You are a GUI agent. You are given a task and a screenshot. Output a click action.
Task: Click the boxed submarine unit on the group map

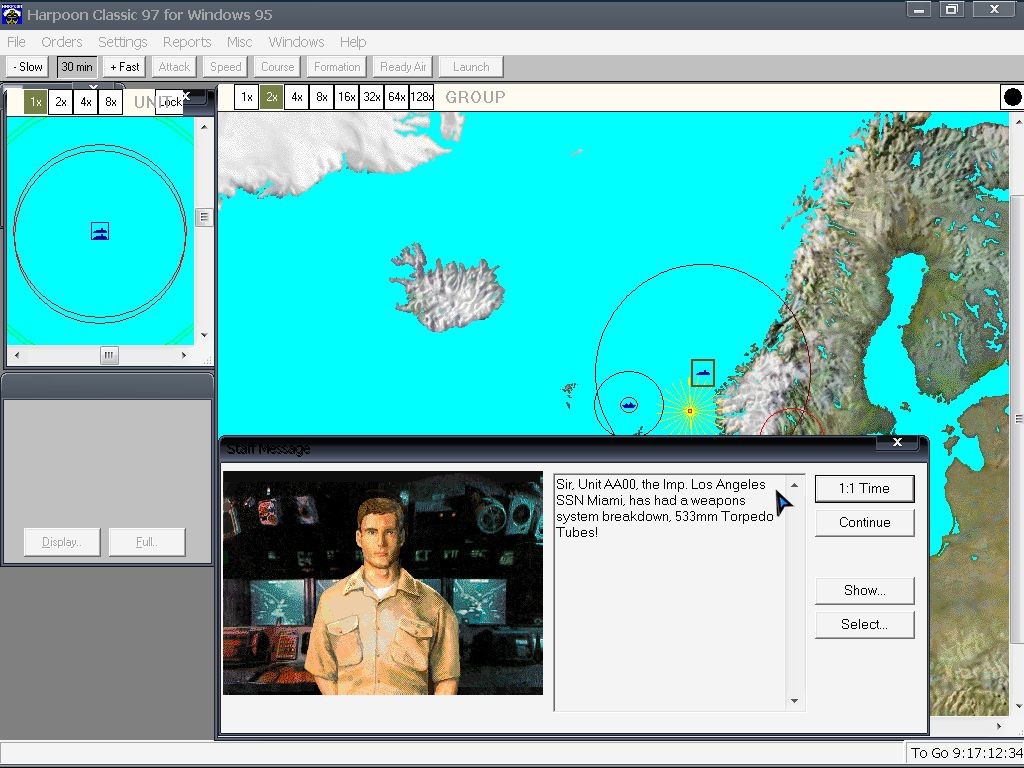tap(703, 373)
